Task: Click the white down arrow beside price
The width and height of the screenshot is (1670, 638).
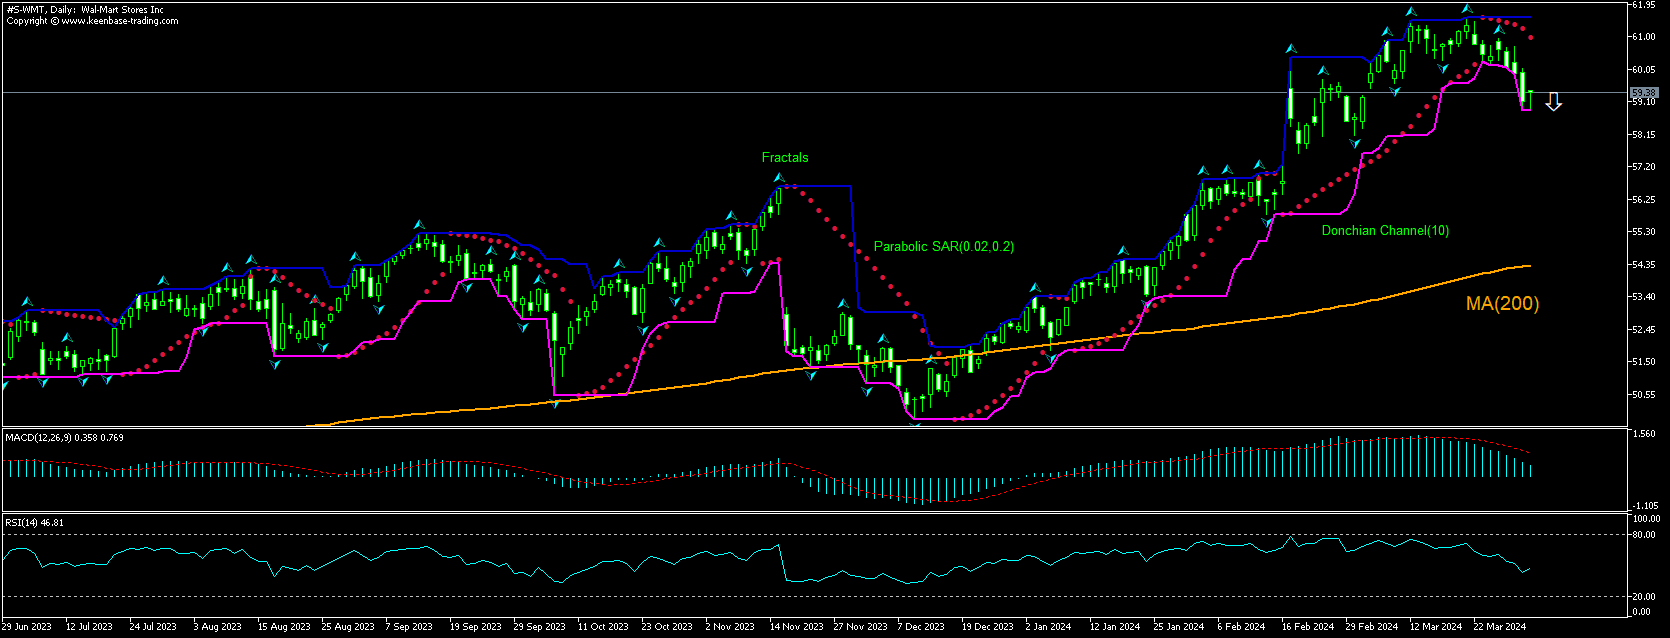Action: click(1553, 102)
